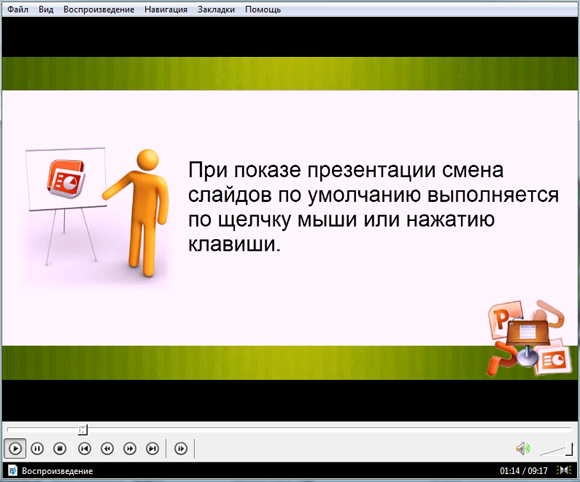Click the status bar file icon

click(x=12, y=471)
